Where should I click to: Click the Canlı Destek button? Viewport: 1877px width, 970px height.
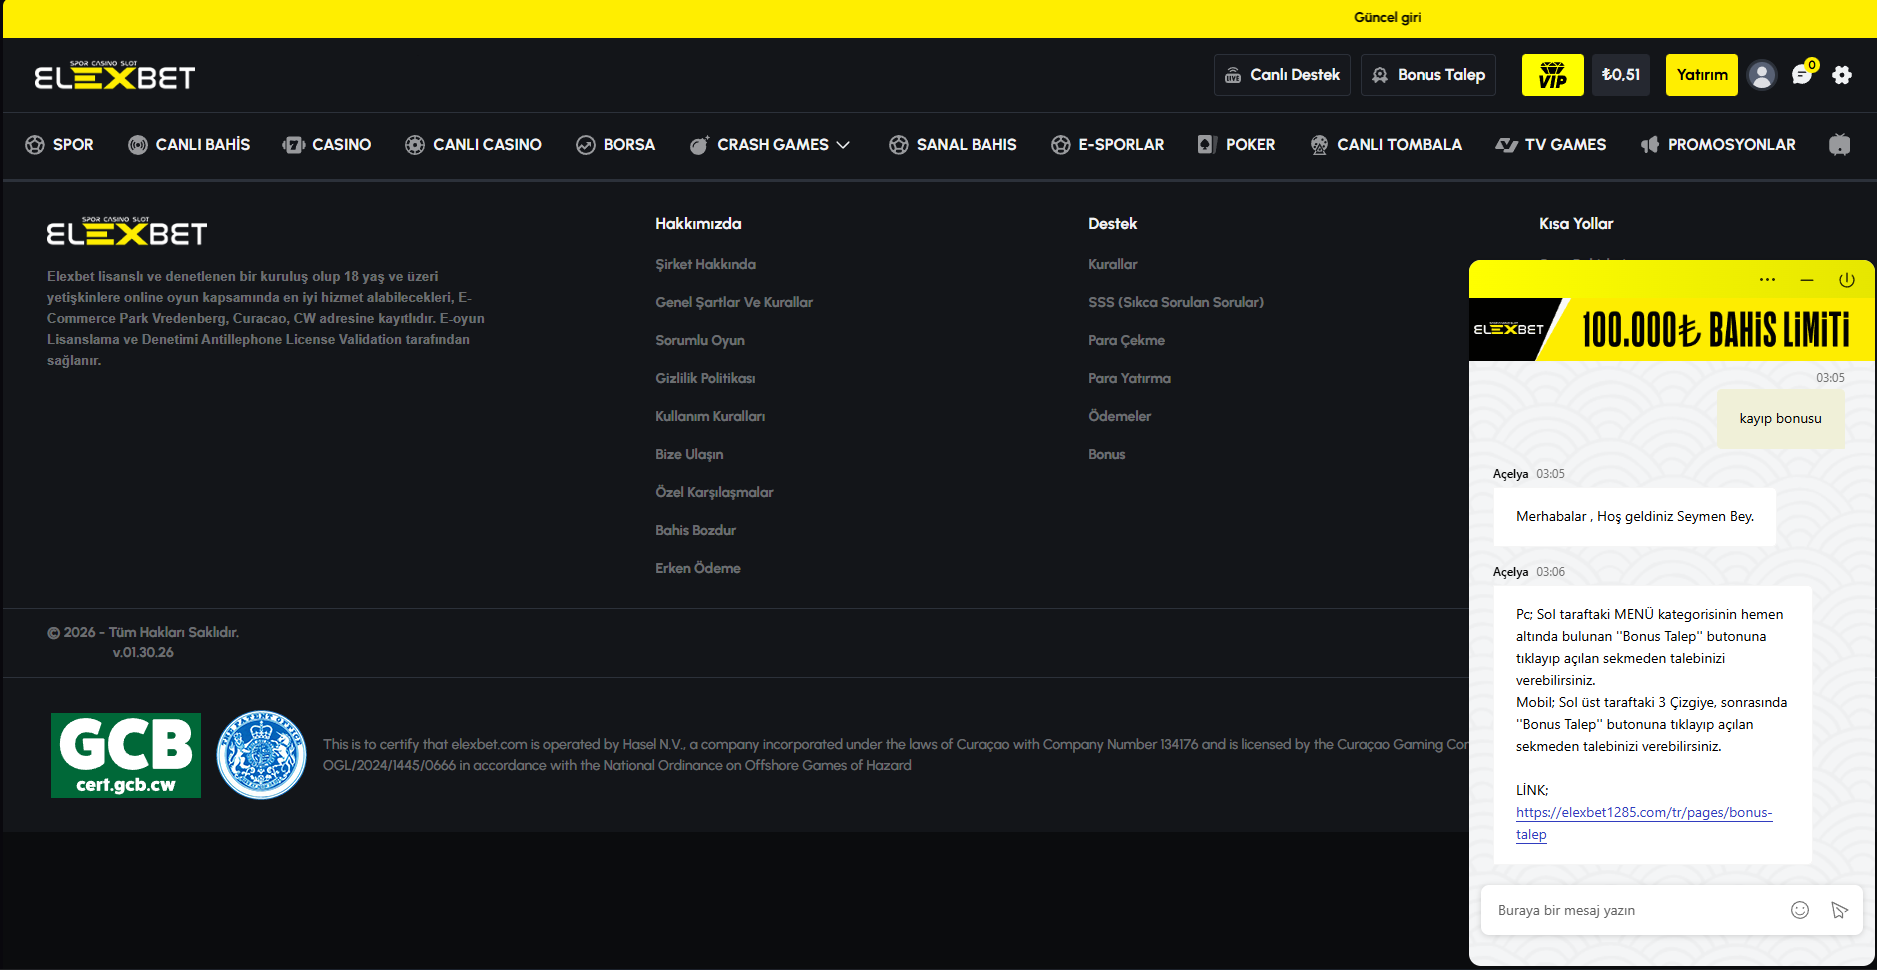[x=1282, y=75]
